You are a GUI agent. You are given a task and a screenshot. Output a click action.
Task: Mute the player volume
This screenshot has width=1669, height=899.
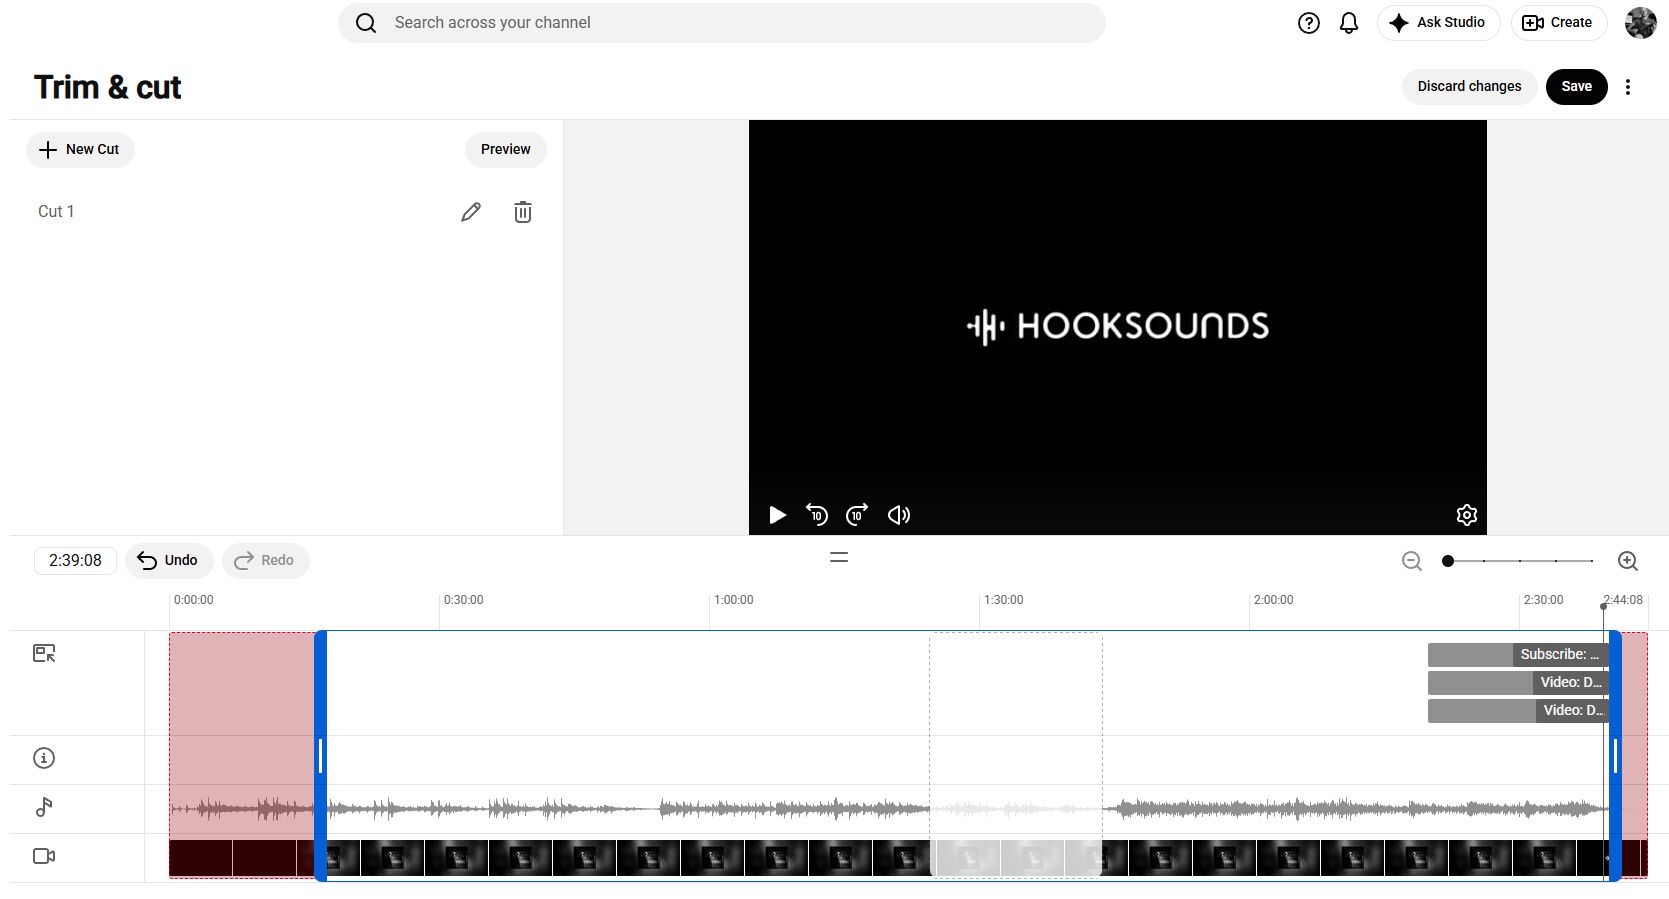[899, 515]
